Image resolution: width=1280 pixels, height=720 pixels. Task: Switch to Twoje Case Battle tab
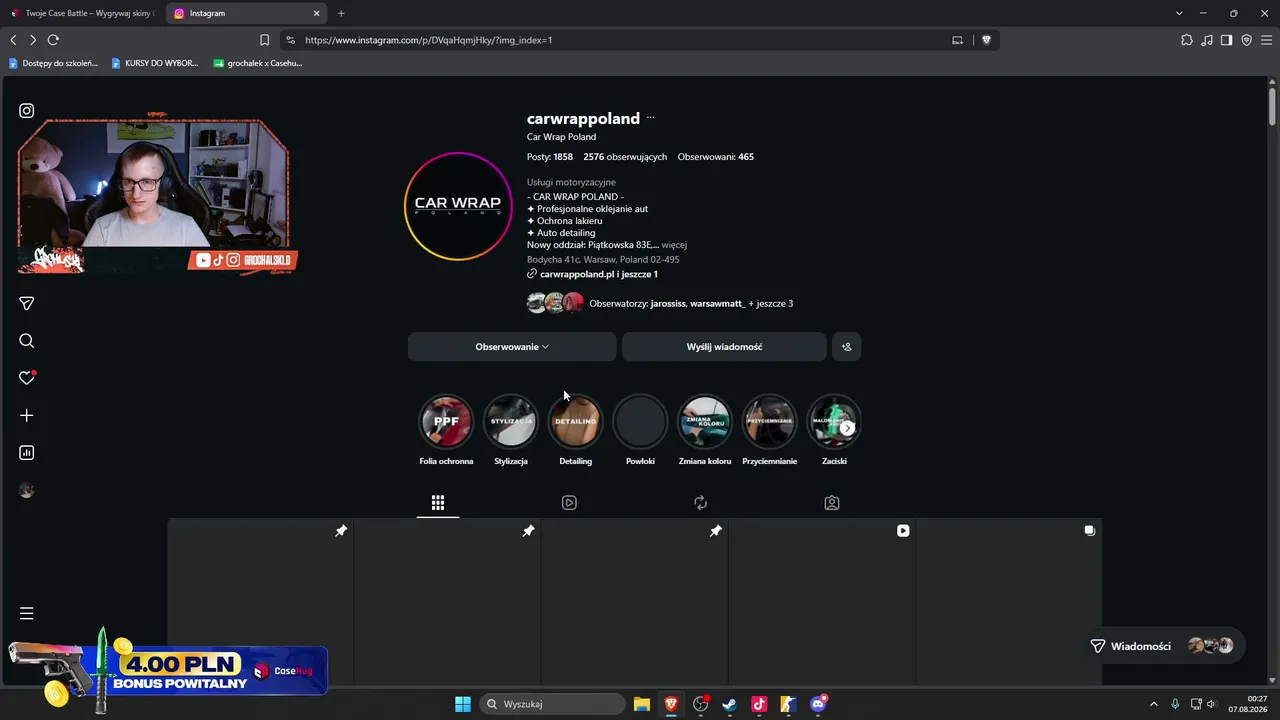click(83, 13)
